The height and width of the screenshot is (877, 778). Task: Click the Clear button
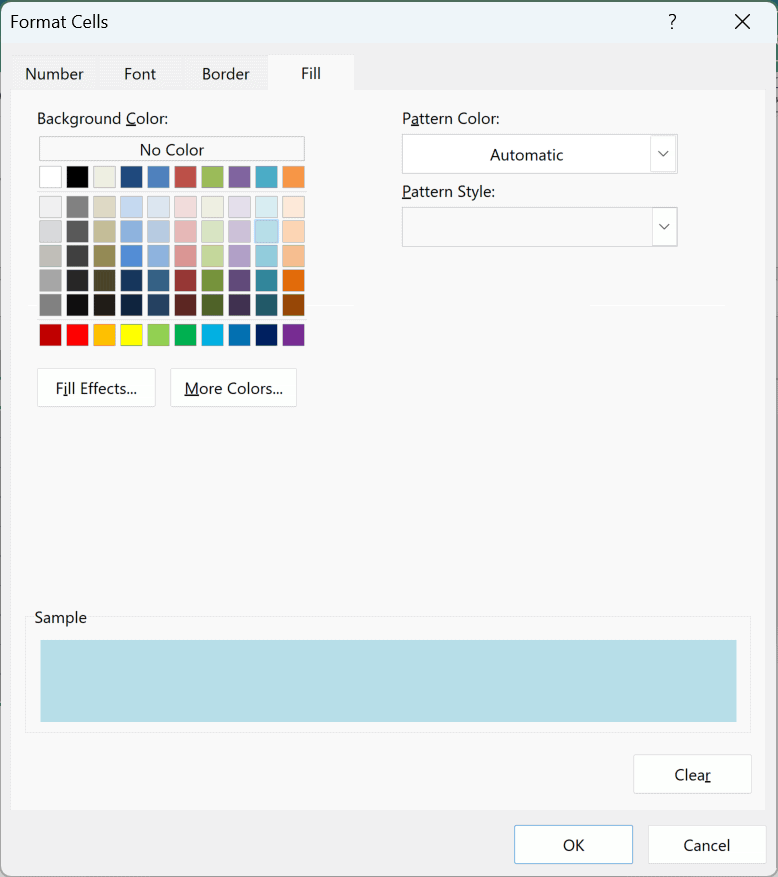click(692, 774)
